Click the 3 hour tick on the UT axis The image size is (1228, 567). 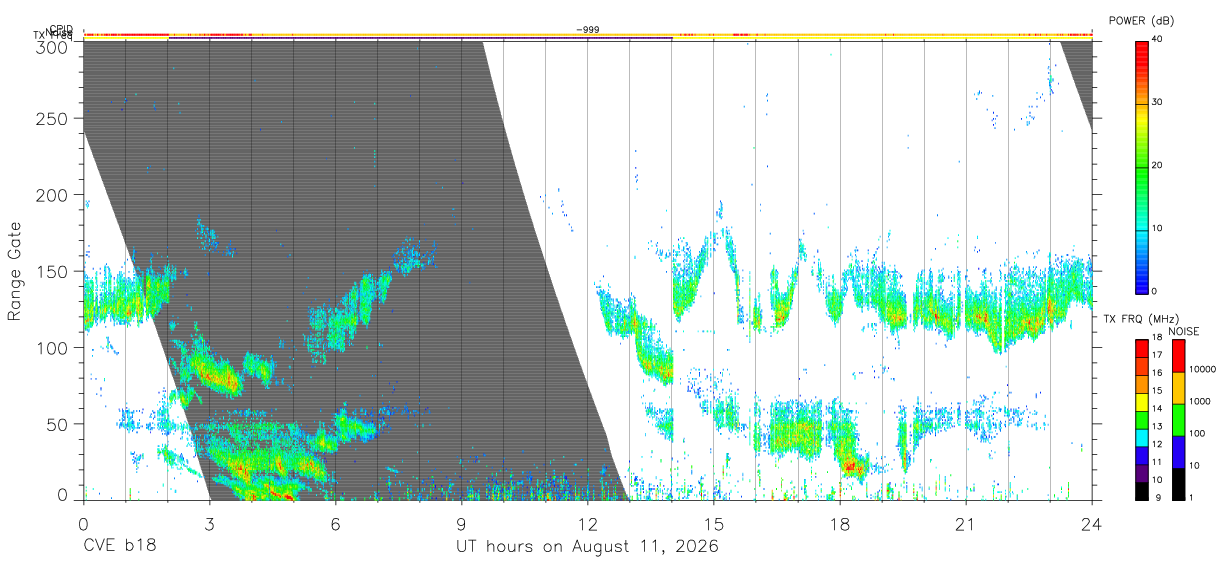point(209,524)
